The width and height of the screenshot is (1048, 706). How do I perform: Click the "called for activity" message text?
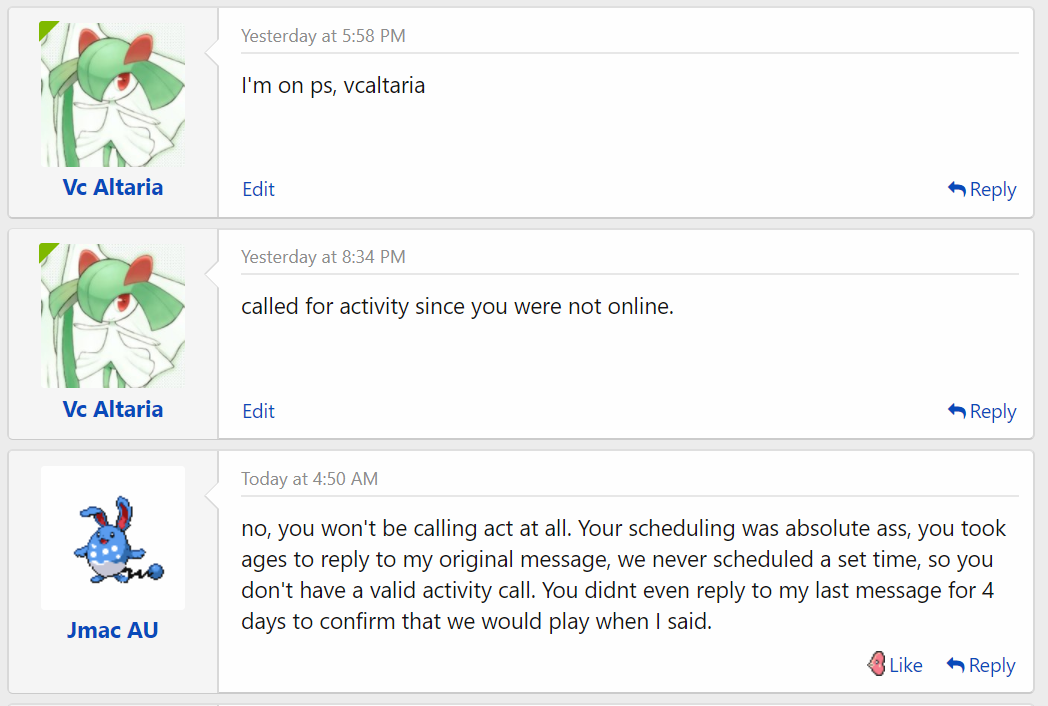(x=457, y=307)
